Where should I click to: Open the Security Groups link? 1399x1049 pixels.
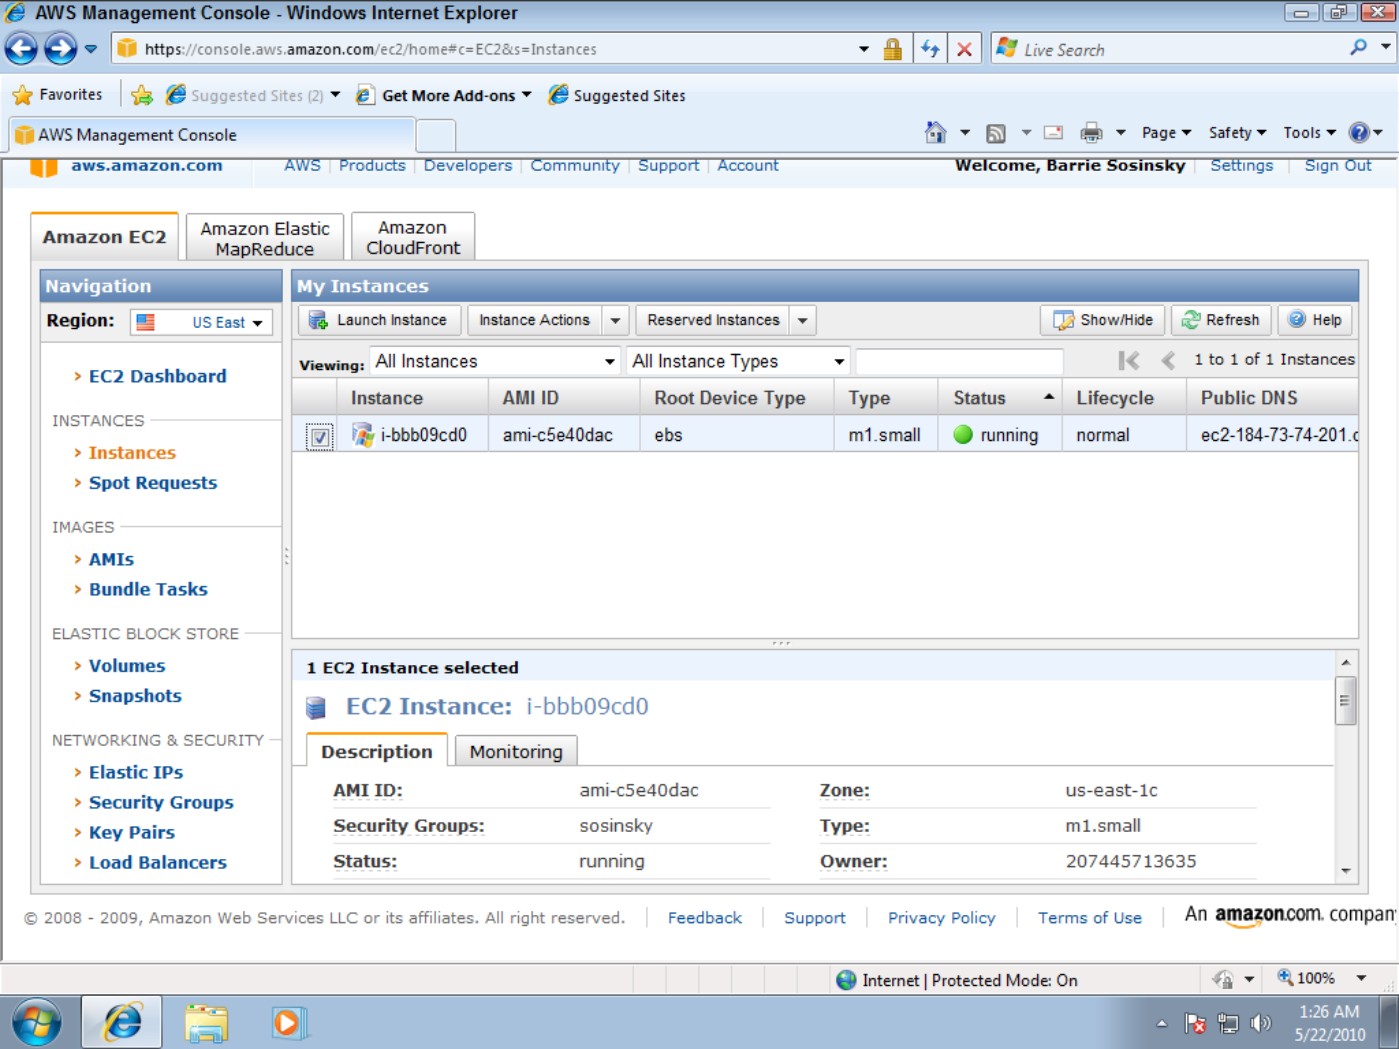tap(161, 802)
